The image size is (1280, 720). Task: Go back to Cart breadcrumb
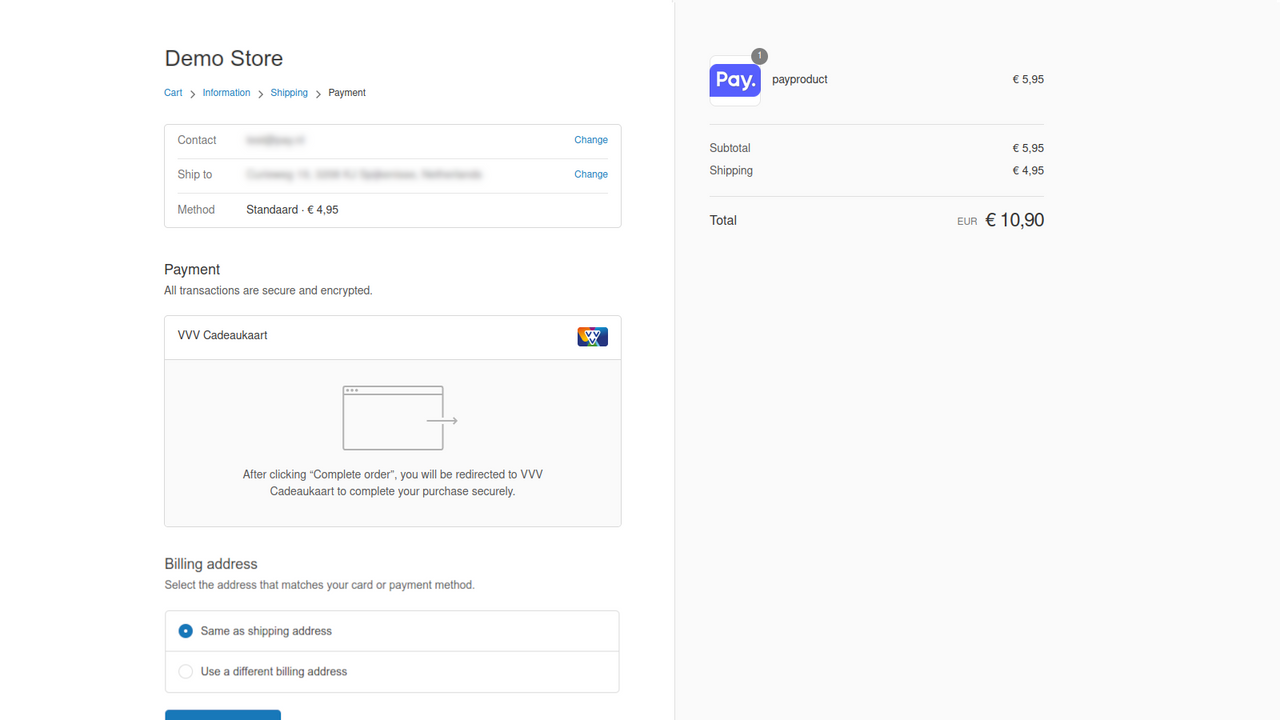[173, 93]
